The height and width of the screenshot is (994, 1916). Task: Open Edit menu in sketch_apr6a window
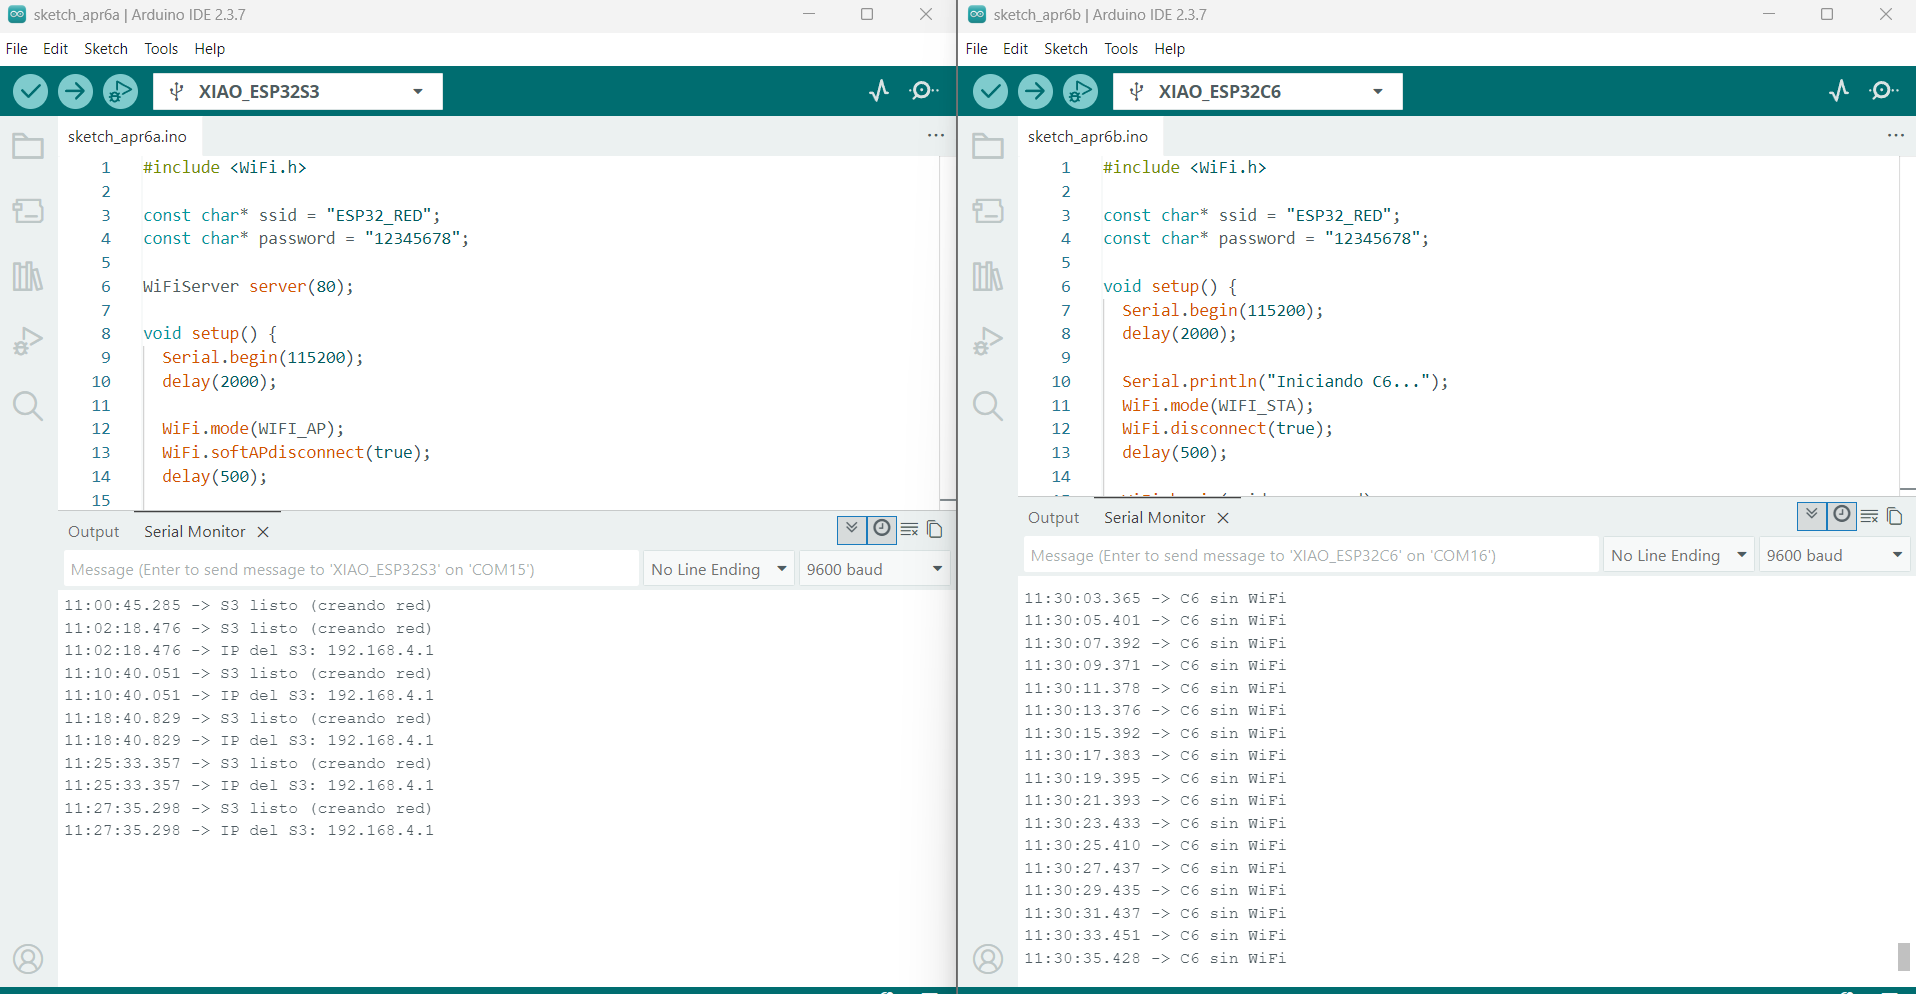pyautogui.click(x=56, y=49)
